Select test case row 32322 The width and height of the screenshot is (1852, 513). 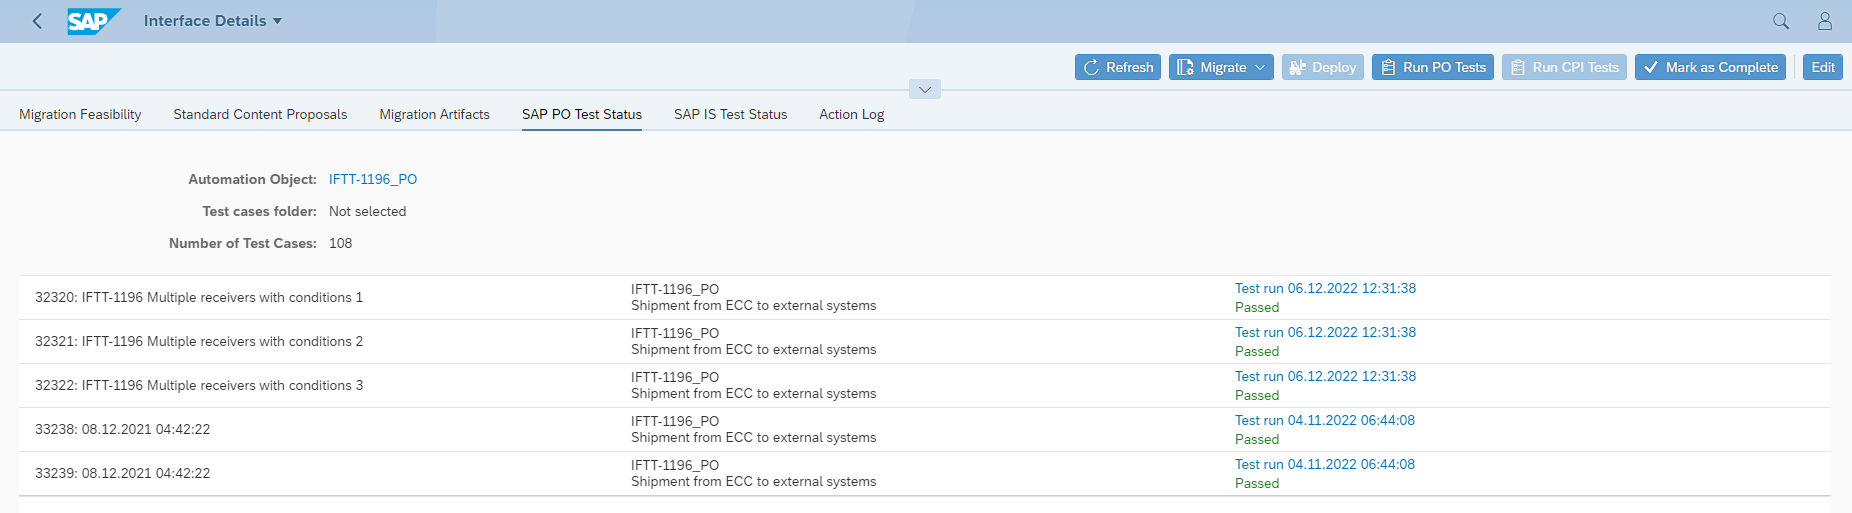point(199,385)
